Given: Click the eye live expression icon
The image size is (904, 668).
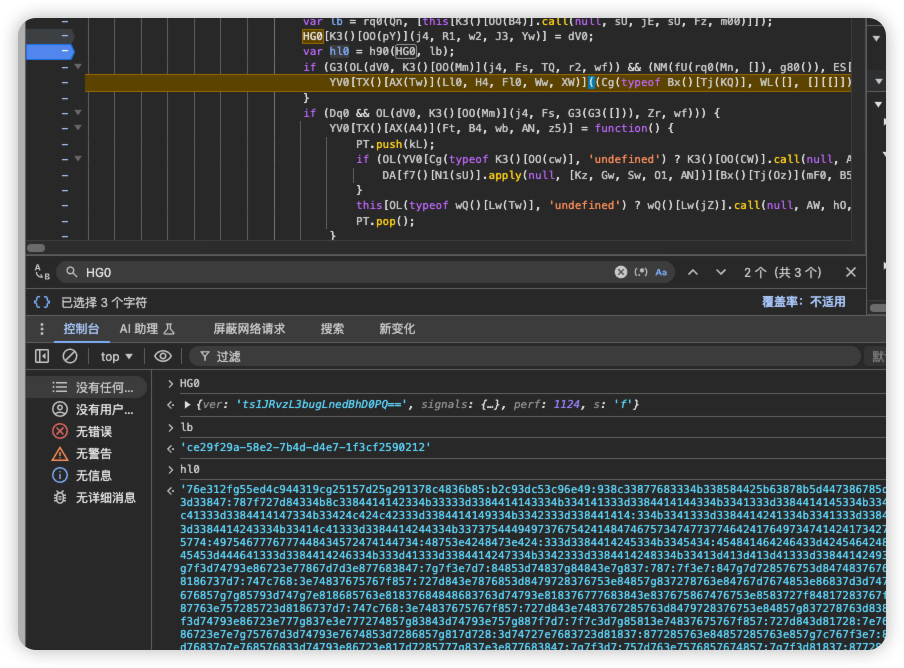Looking at the screenshot, I should (163, 356).
